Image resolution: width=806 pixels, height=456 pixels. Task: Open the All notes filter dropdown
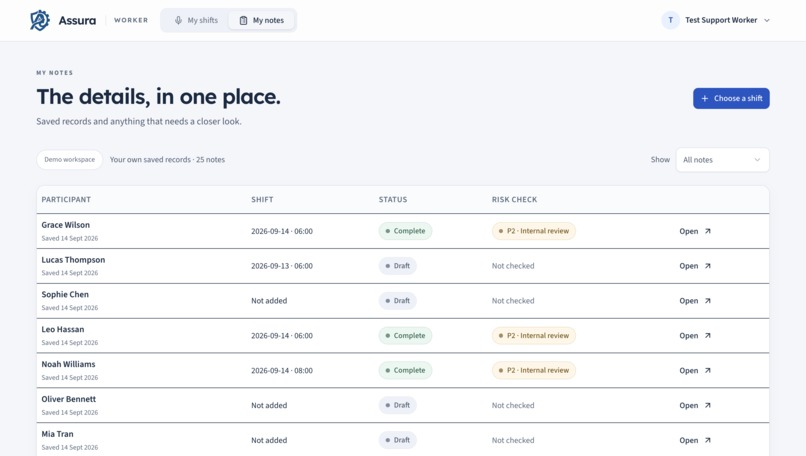(722, 160)
